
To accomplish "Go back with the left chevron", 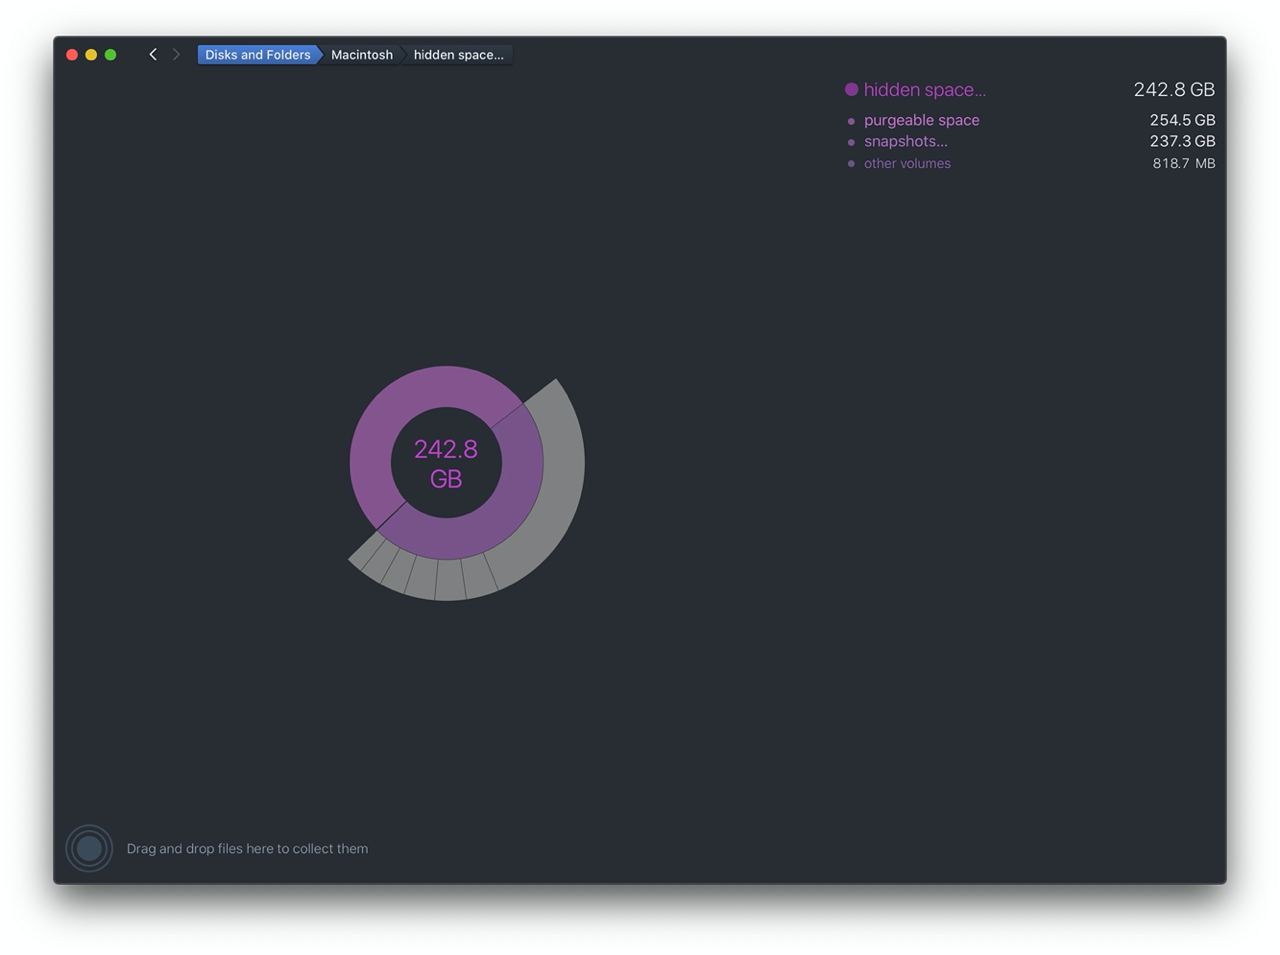I will 153,55.
